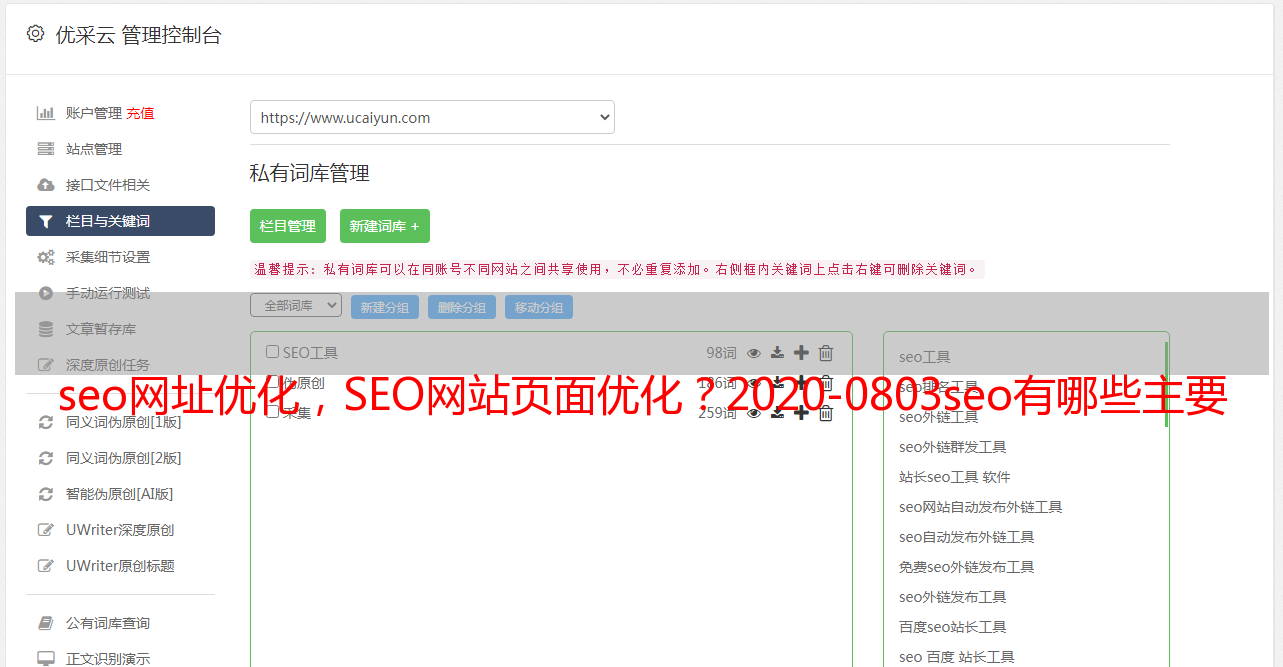The height and width of the screenshot is (667, 1283).
Task: Click the 移动分组 button
Action: tap(539, 307)
